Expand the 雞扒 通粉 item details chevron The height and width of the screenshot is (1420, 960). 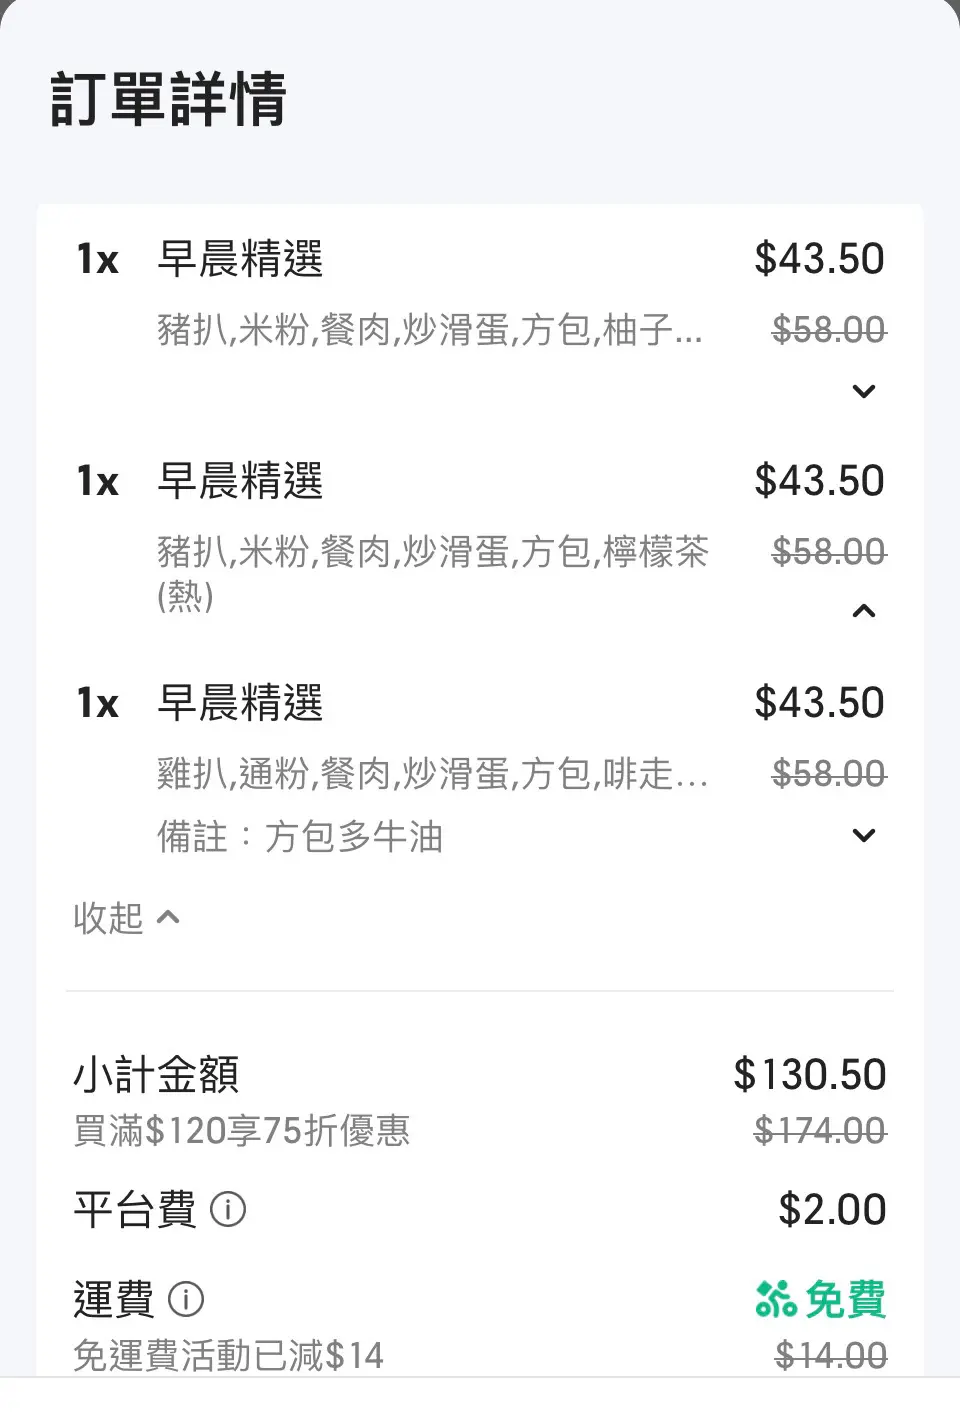[864, 835]
